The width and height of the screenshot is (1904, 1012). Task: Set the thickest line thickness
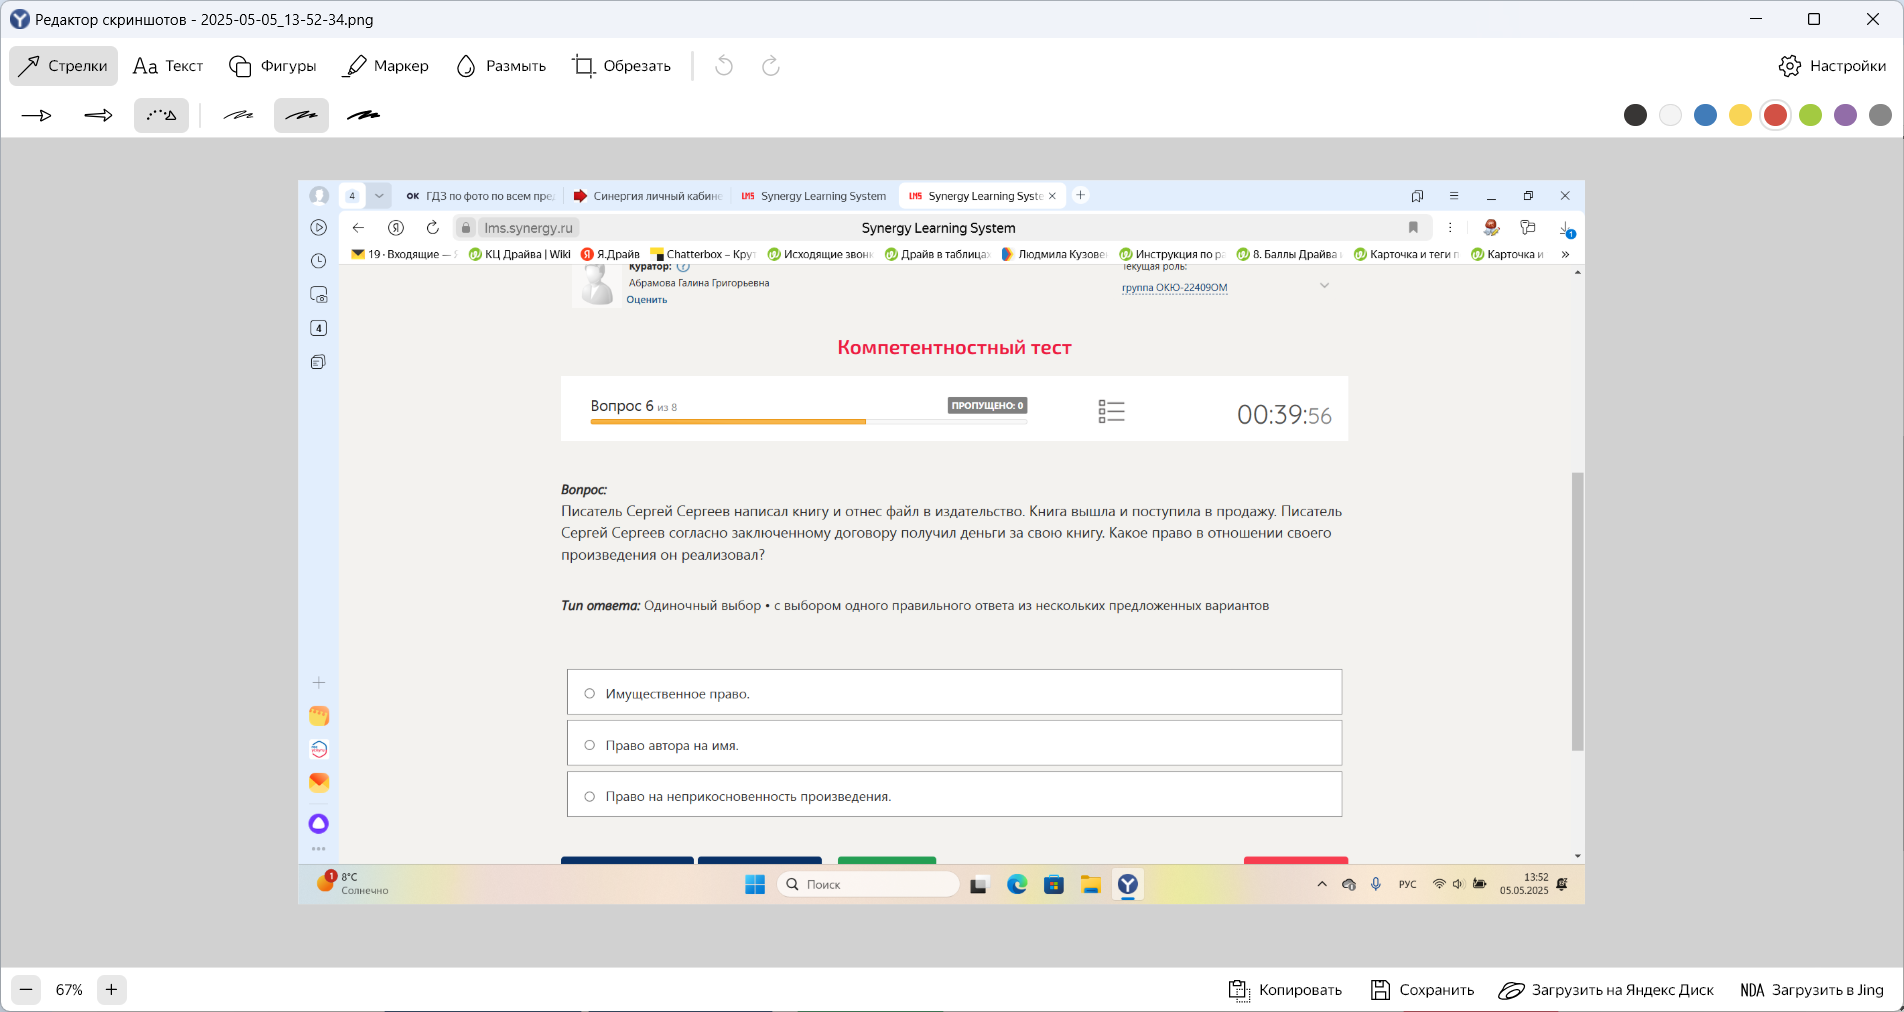tap(363, 116)
